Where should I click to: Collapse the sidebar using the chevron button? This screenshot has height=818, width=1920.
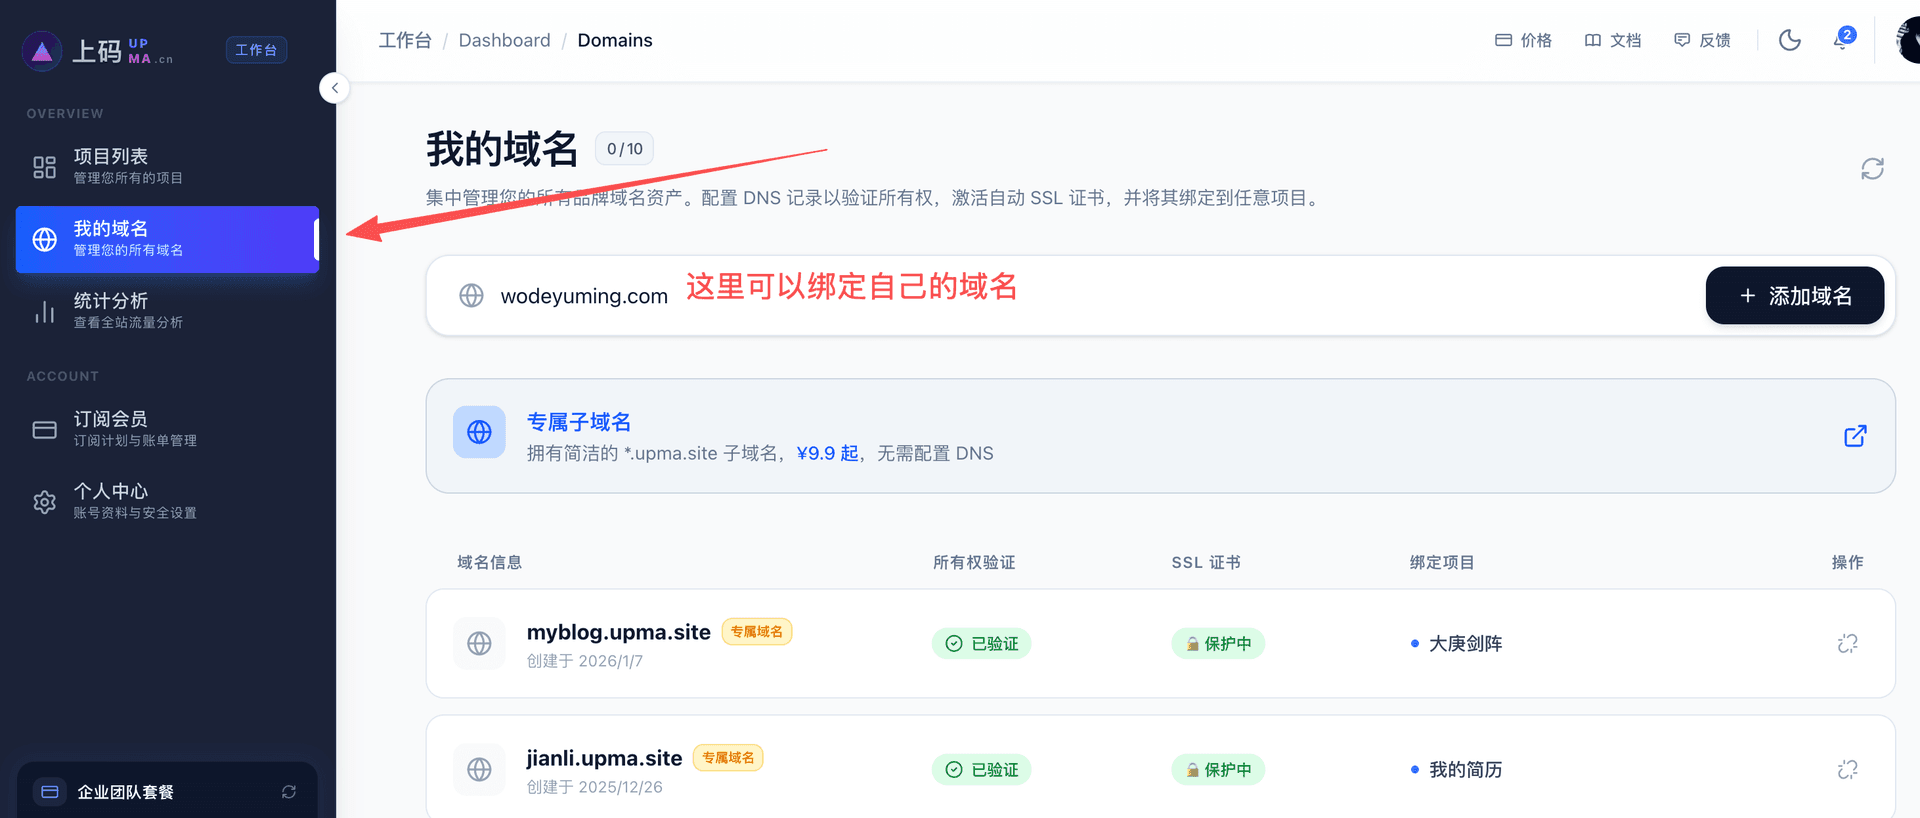(x=334, y=88)
